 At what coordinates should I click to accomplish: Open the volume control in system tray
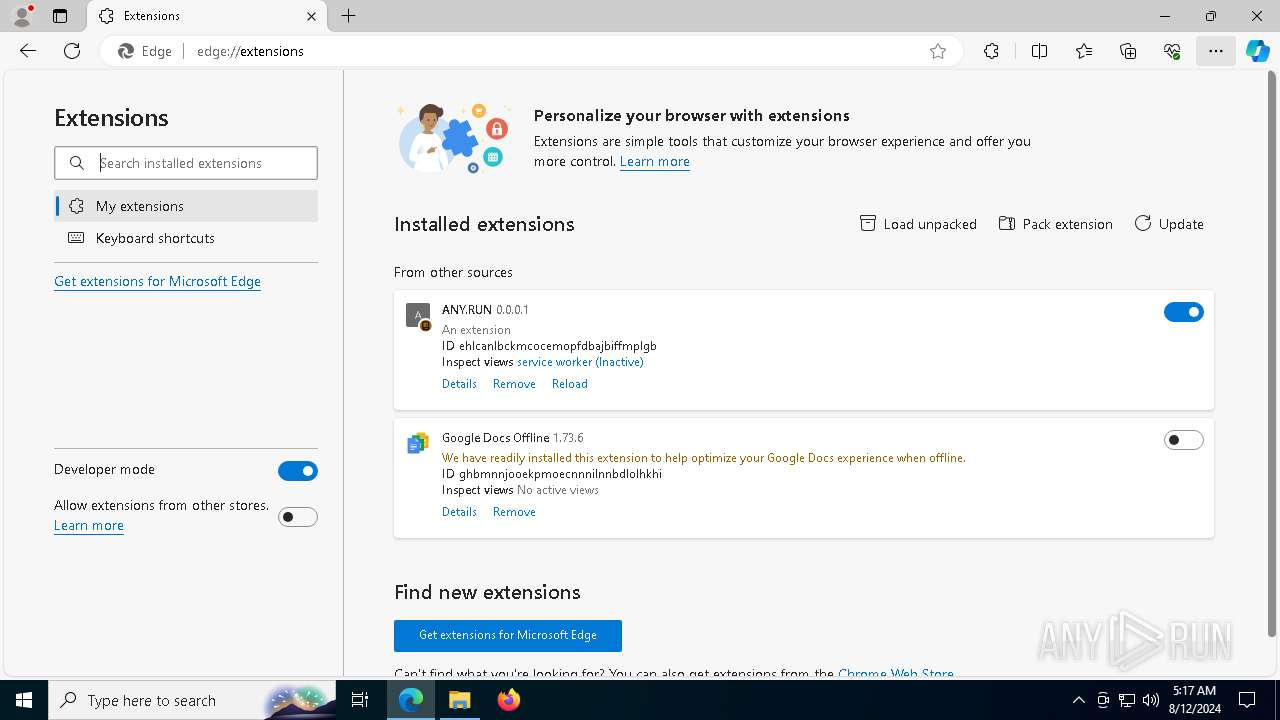[1150, 700]
